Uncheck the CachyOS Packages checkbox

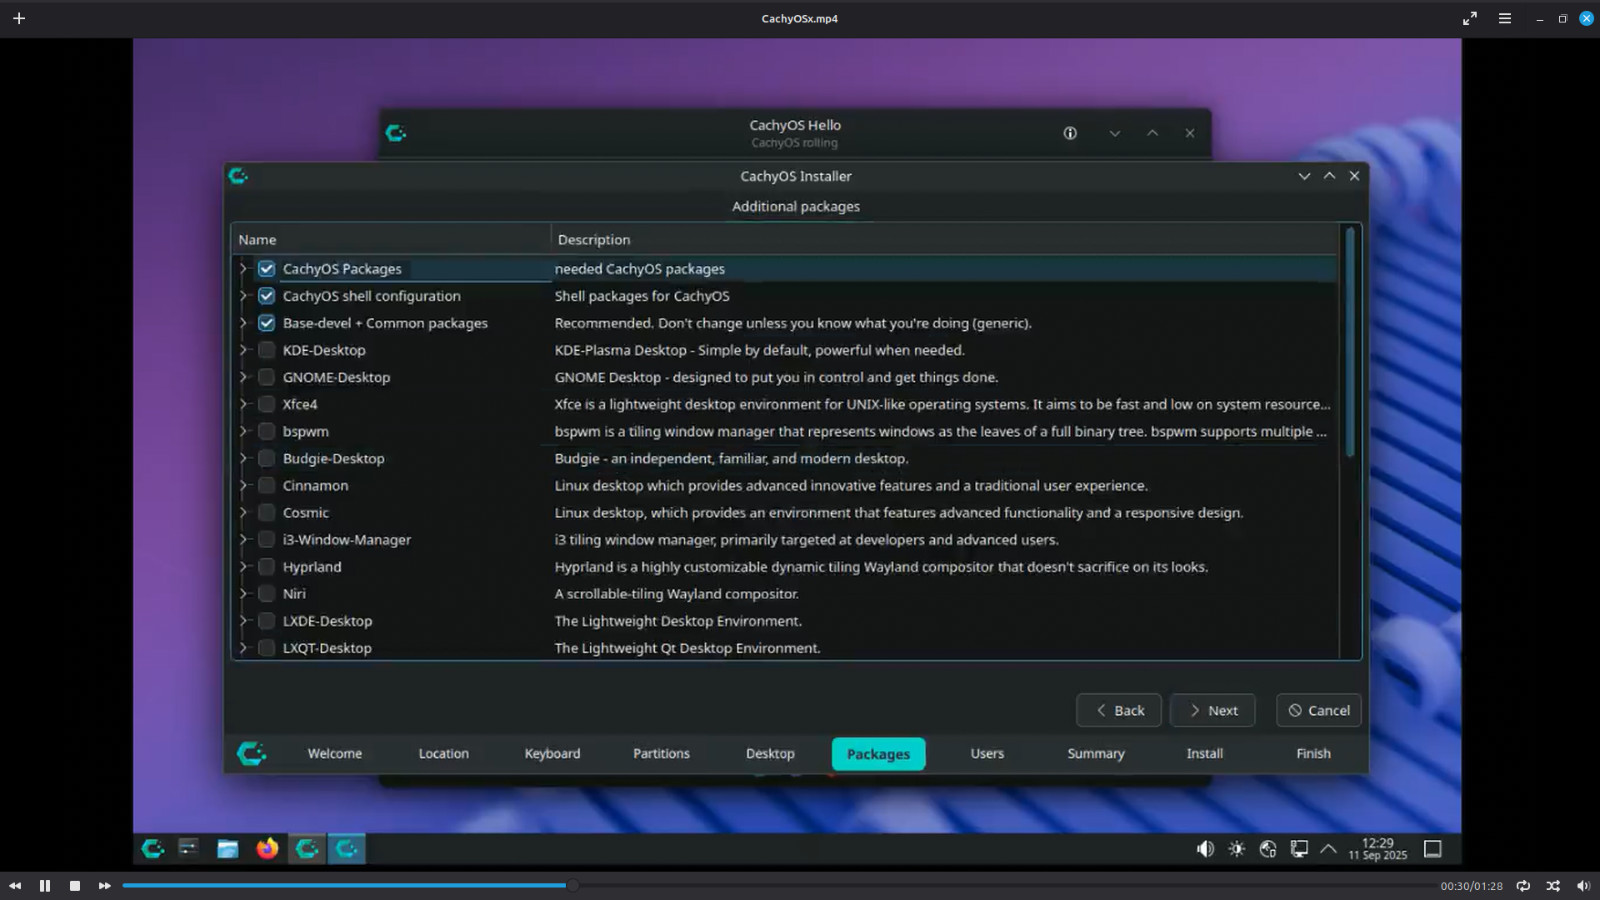pyautogui.click(x=266, y=269)
